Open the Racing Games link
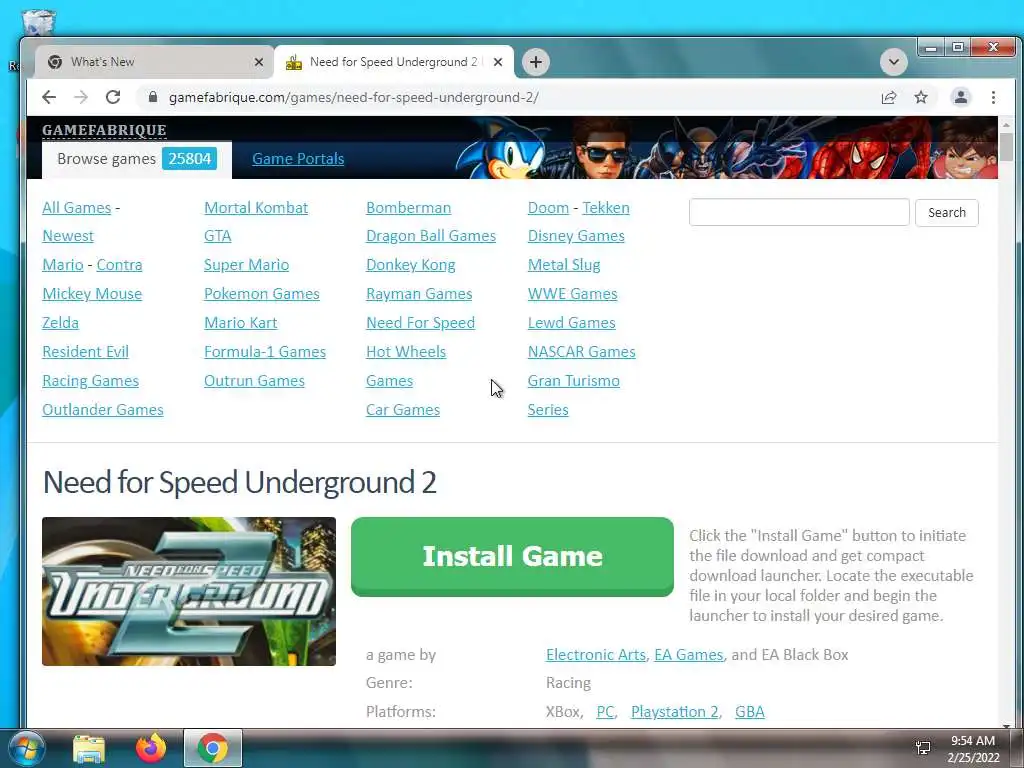 (90, 381)
